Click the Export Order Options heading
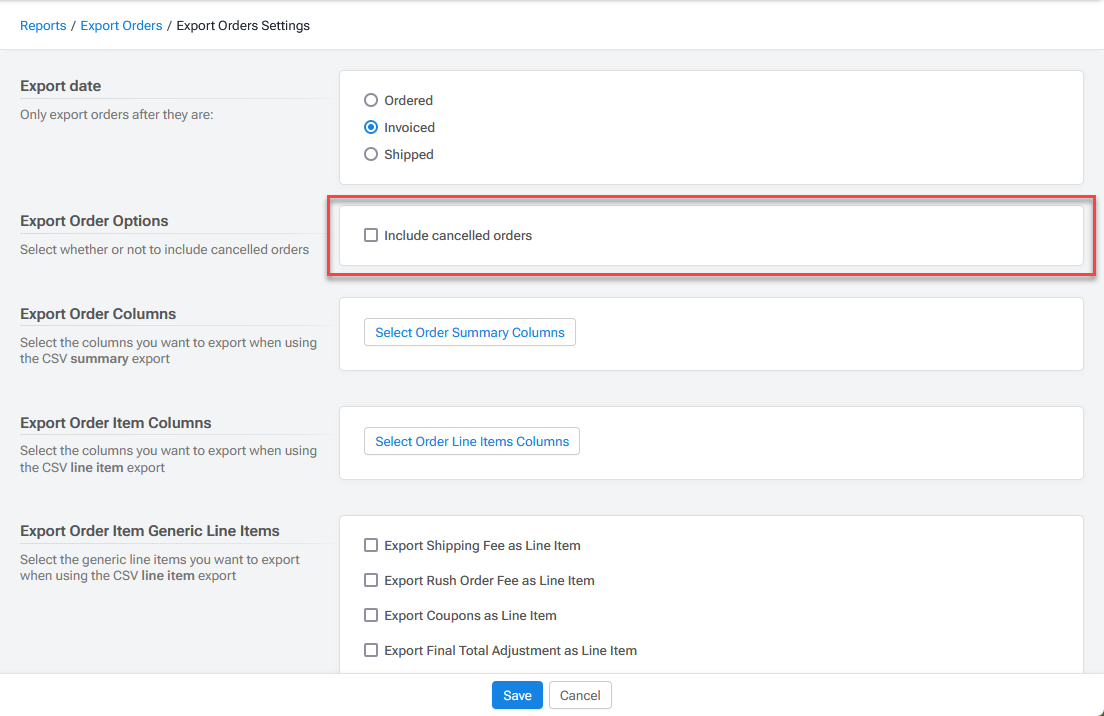The width and height of the screenshot is (1104, 716). coord(94,221)
